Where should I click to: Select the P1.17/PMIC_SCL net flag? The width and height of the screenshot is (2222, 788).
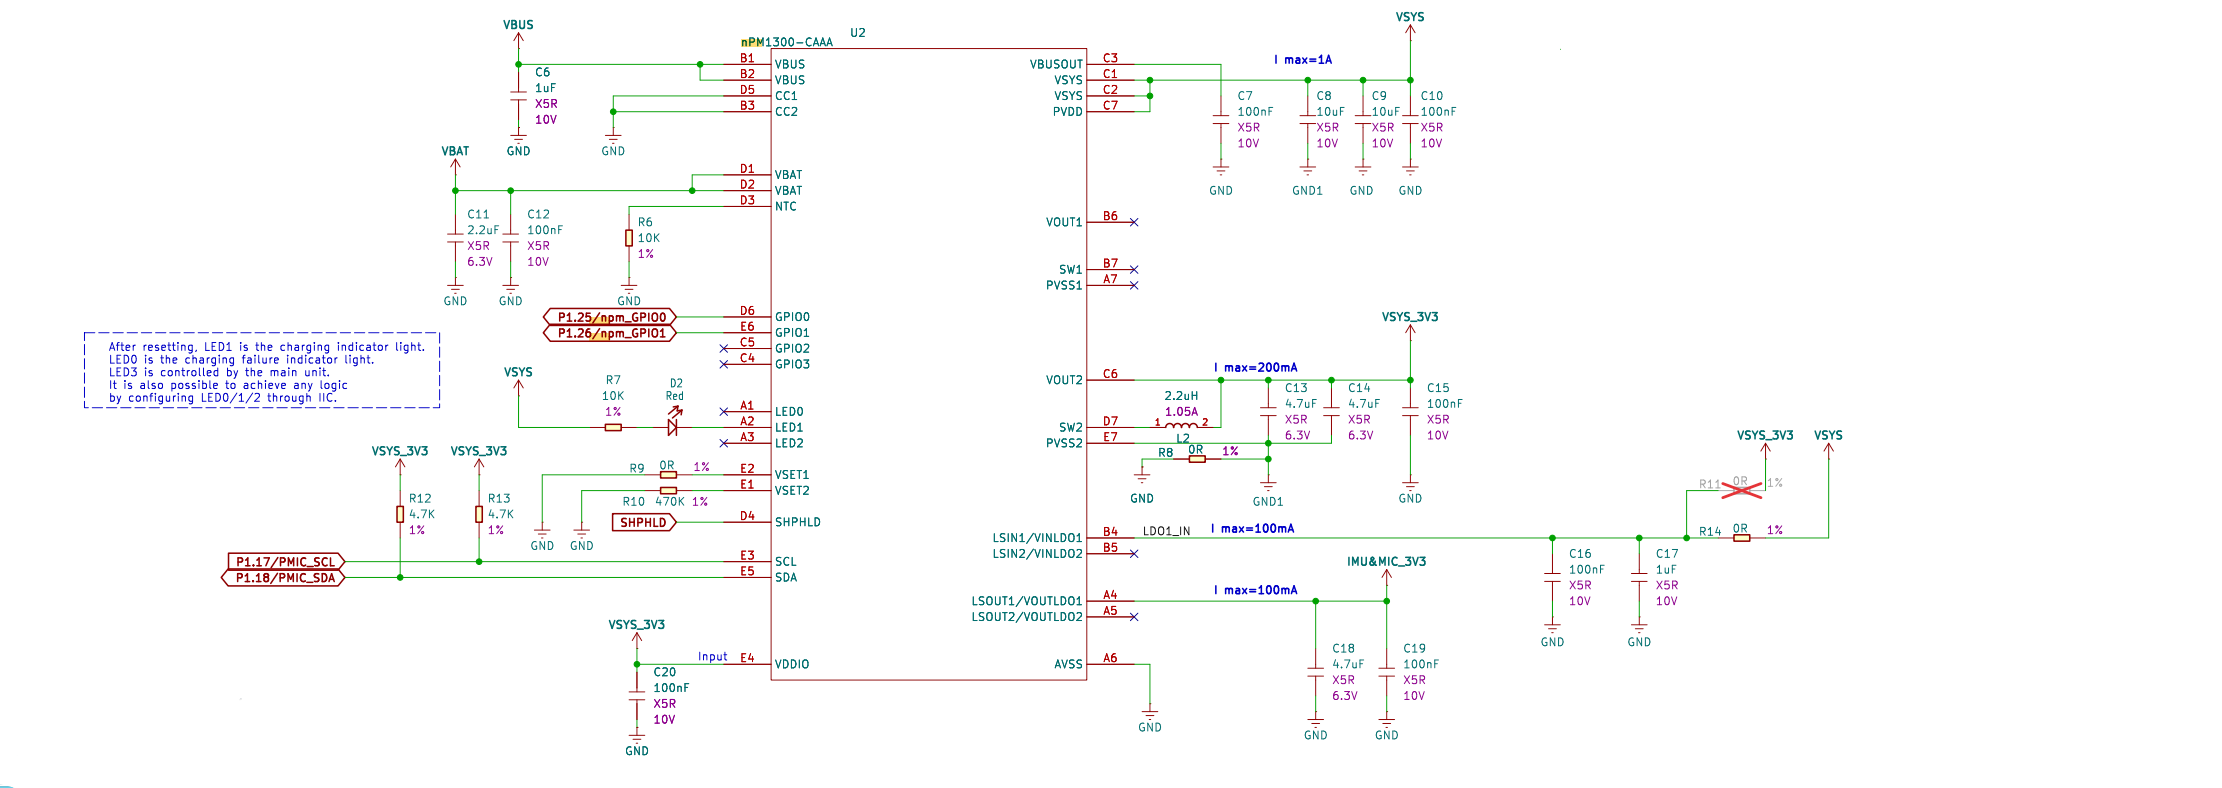tap(286, 562)
